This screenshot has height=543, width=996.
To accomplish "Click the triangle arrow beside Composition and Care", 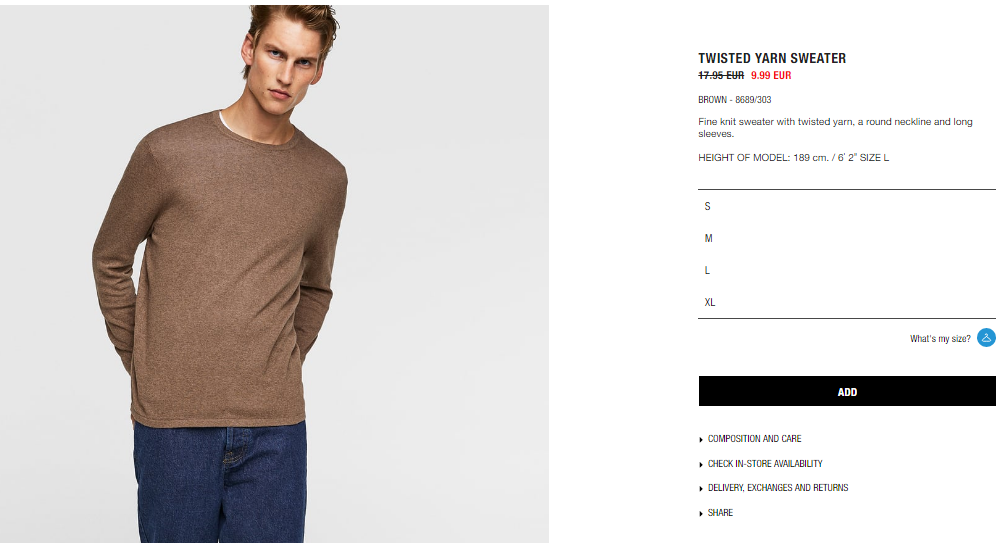I will click(701, 439).
